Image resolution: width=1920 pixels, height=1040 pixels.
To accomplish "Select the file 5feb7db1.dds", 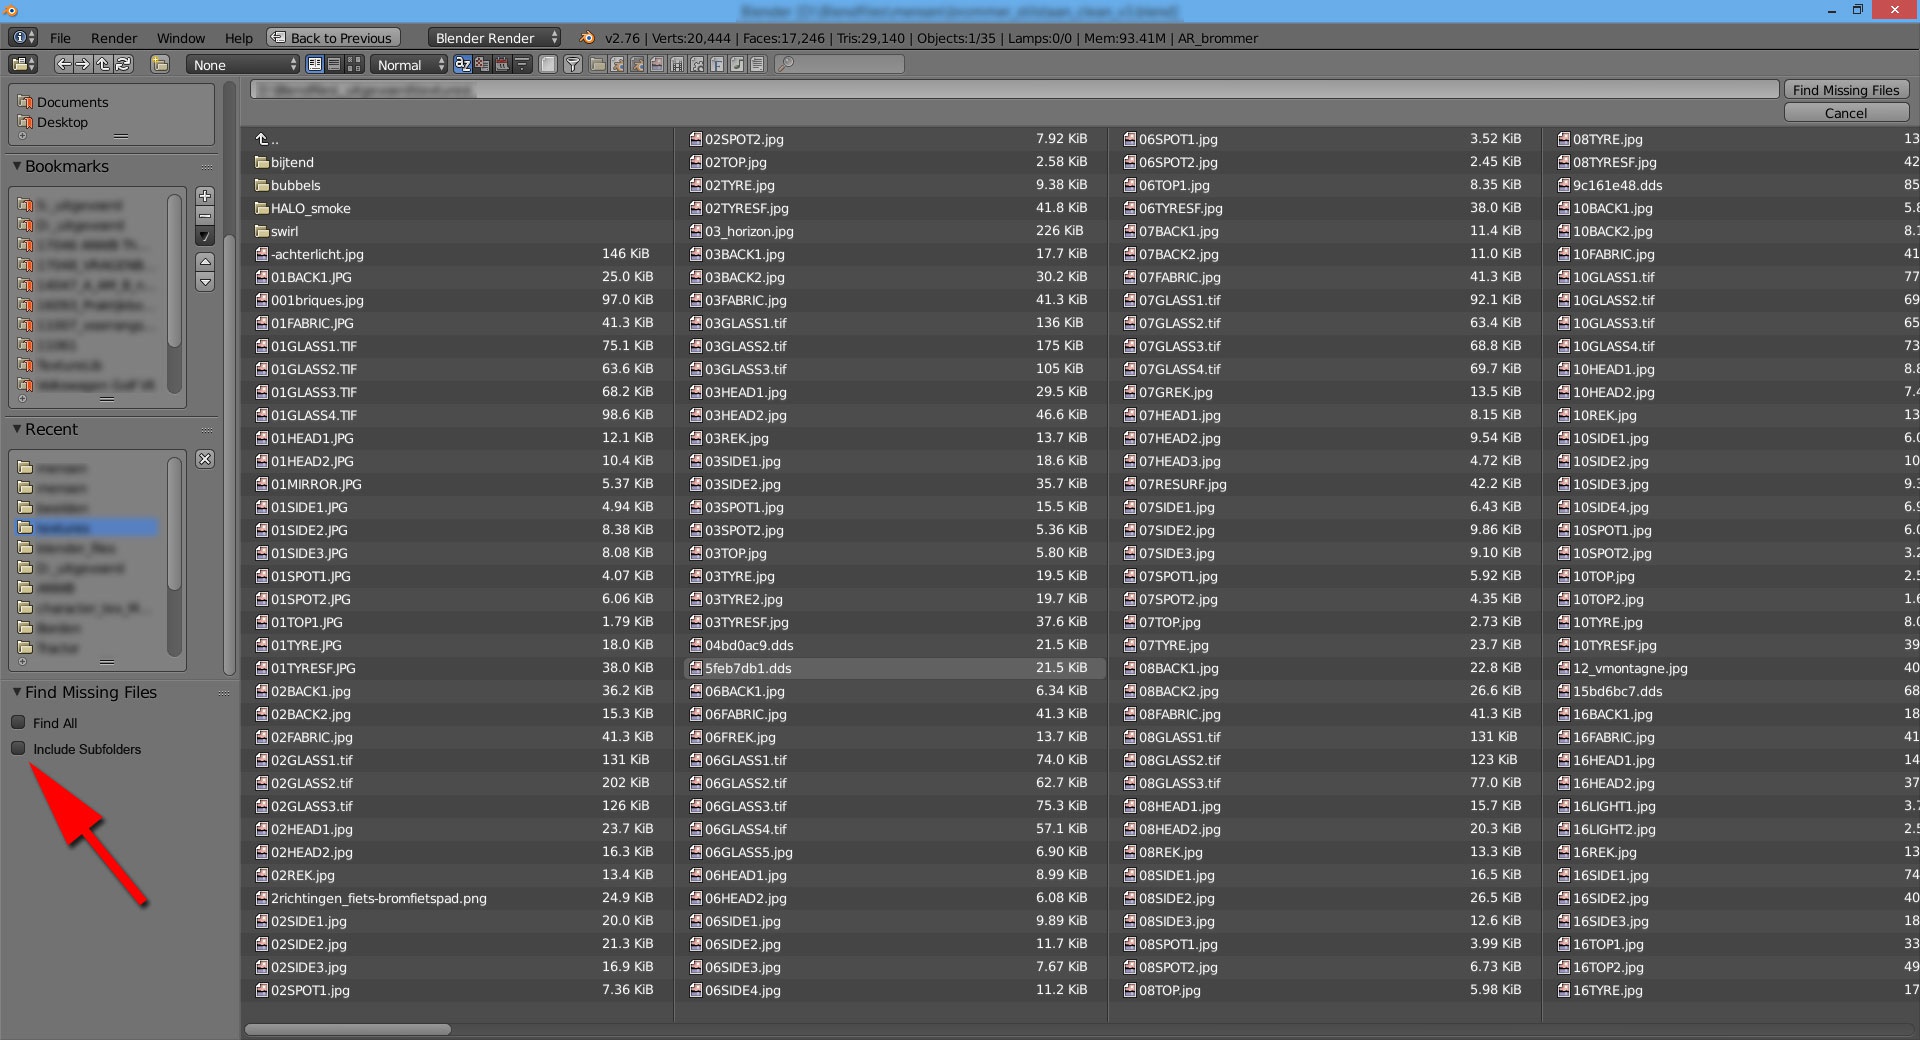I will click(x=894, y=668).
